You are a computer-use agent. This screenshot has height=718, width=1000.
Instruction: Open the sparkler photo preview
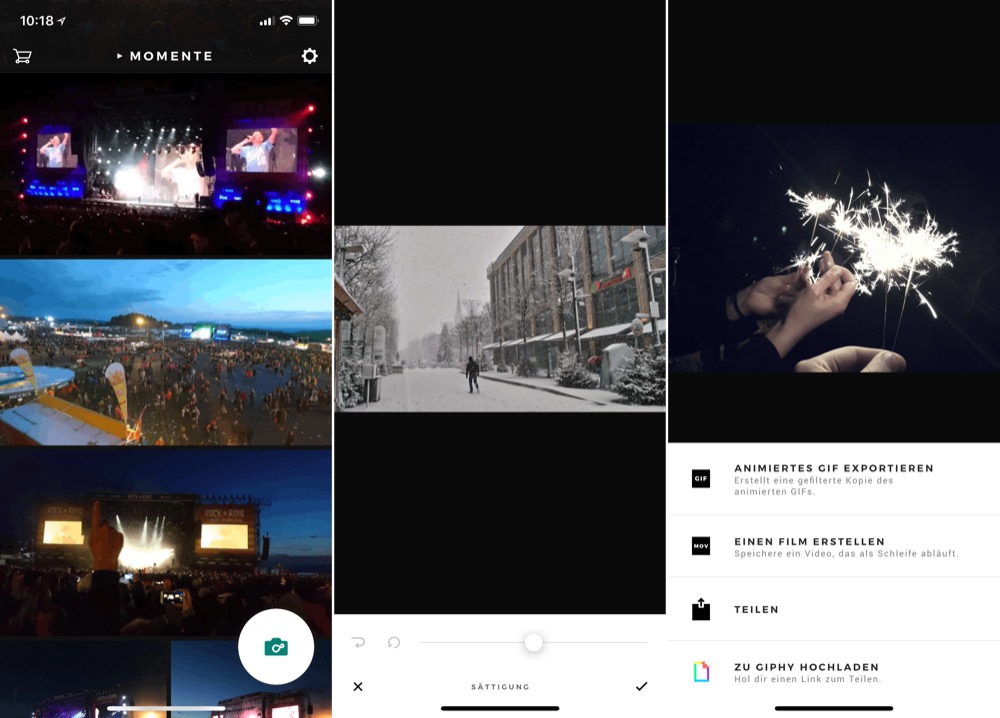pos(834,249)
